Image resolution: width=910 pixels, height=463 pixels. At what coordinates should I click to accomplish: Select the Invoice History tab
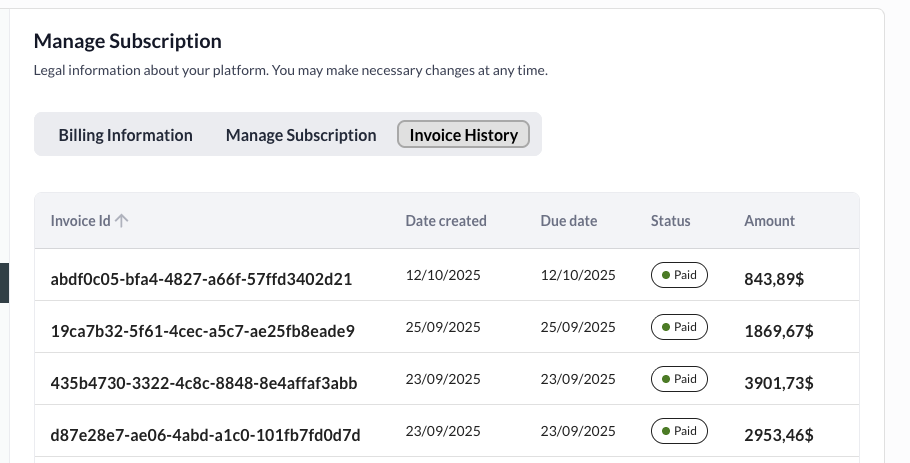pyautogui.click(x=464, y=135)
